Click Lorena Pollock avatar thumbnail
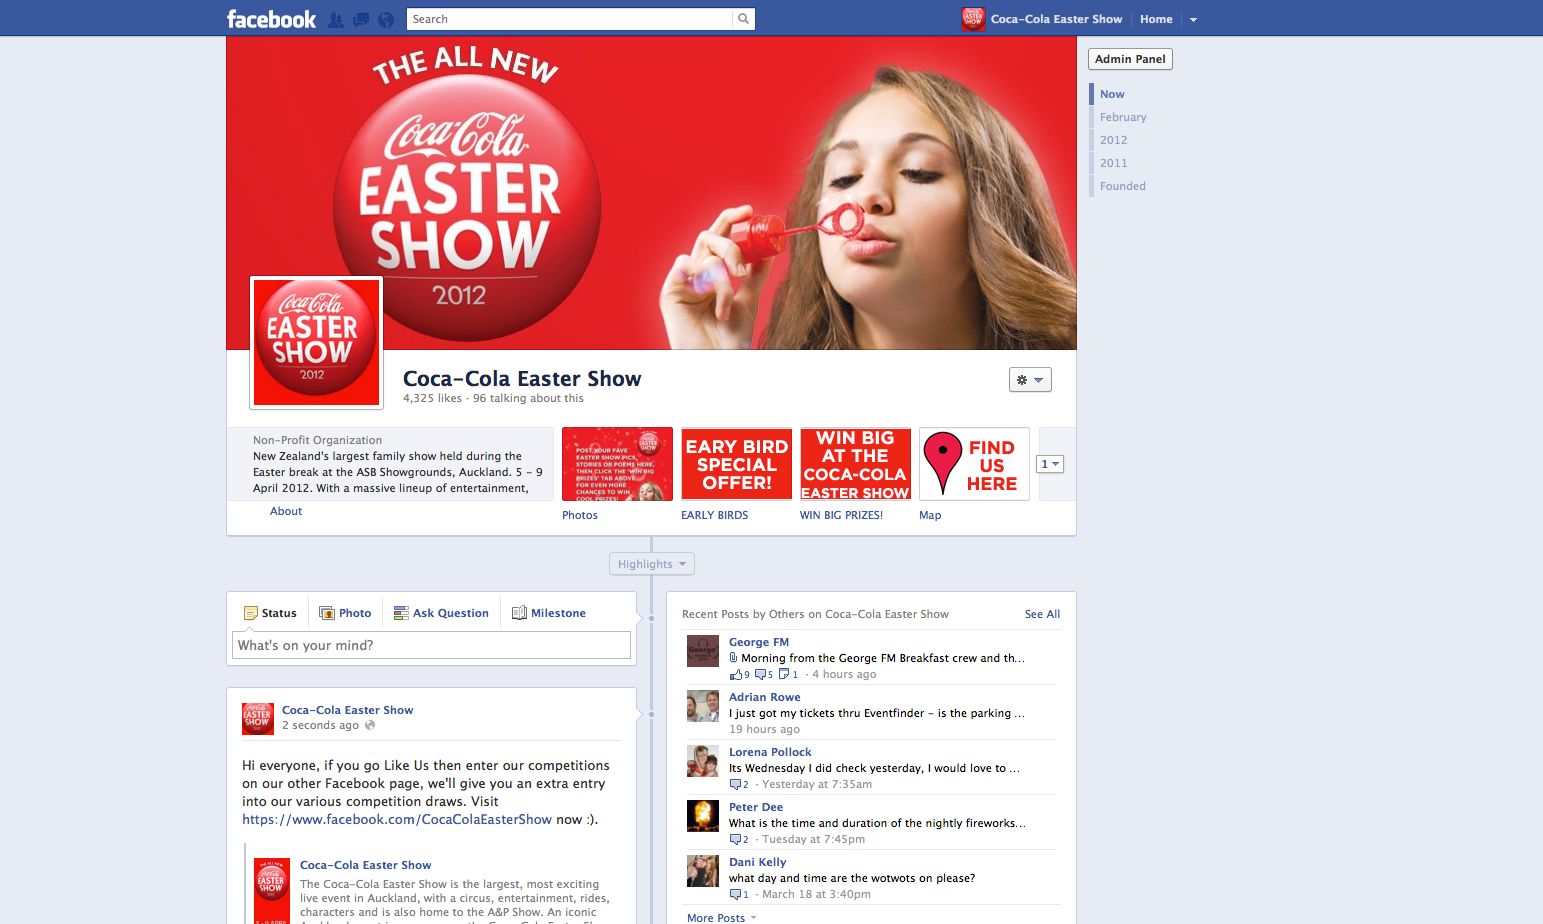 coord(703,761)
